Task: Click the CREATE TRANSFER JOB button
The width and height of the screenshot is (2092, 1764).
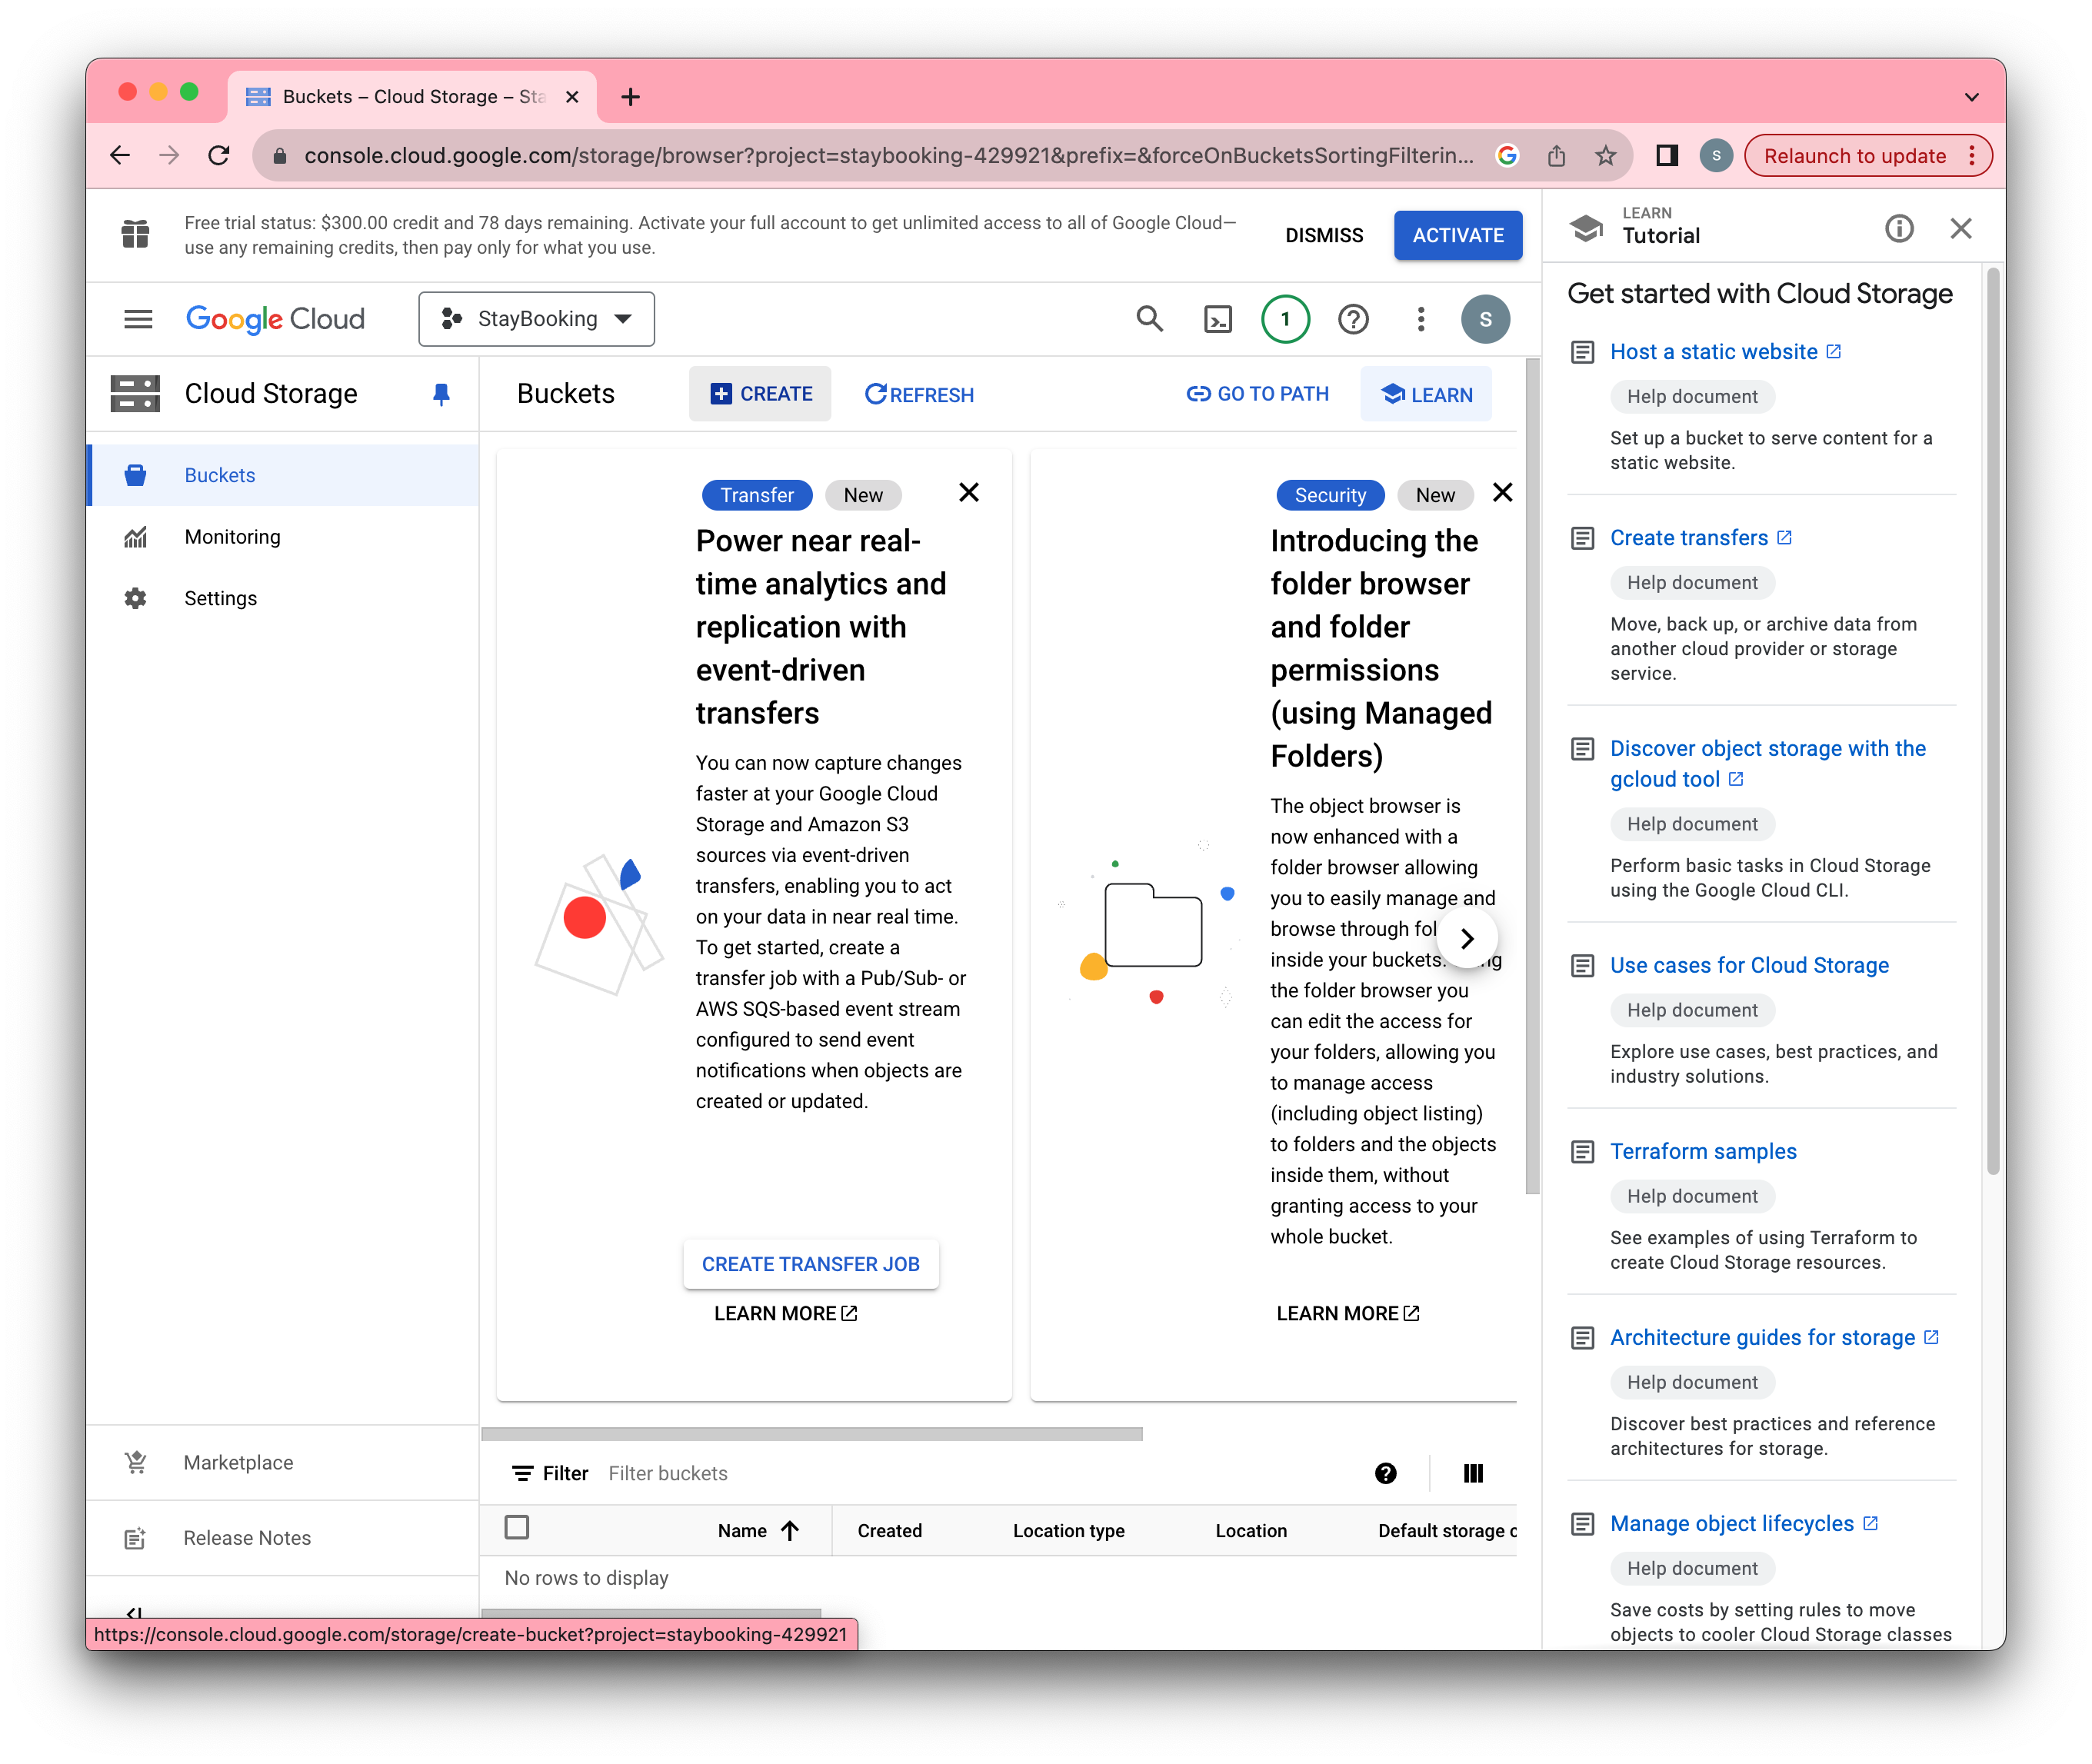Action: pyautogui.click(x=810, y=1263)
